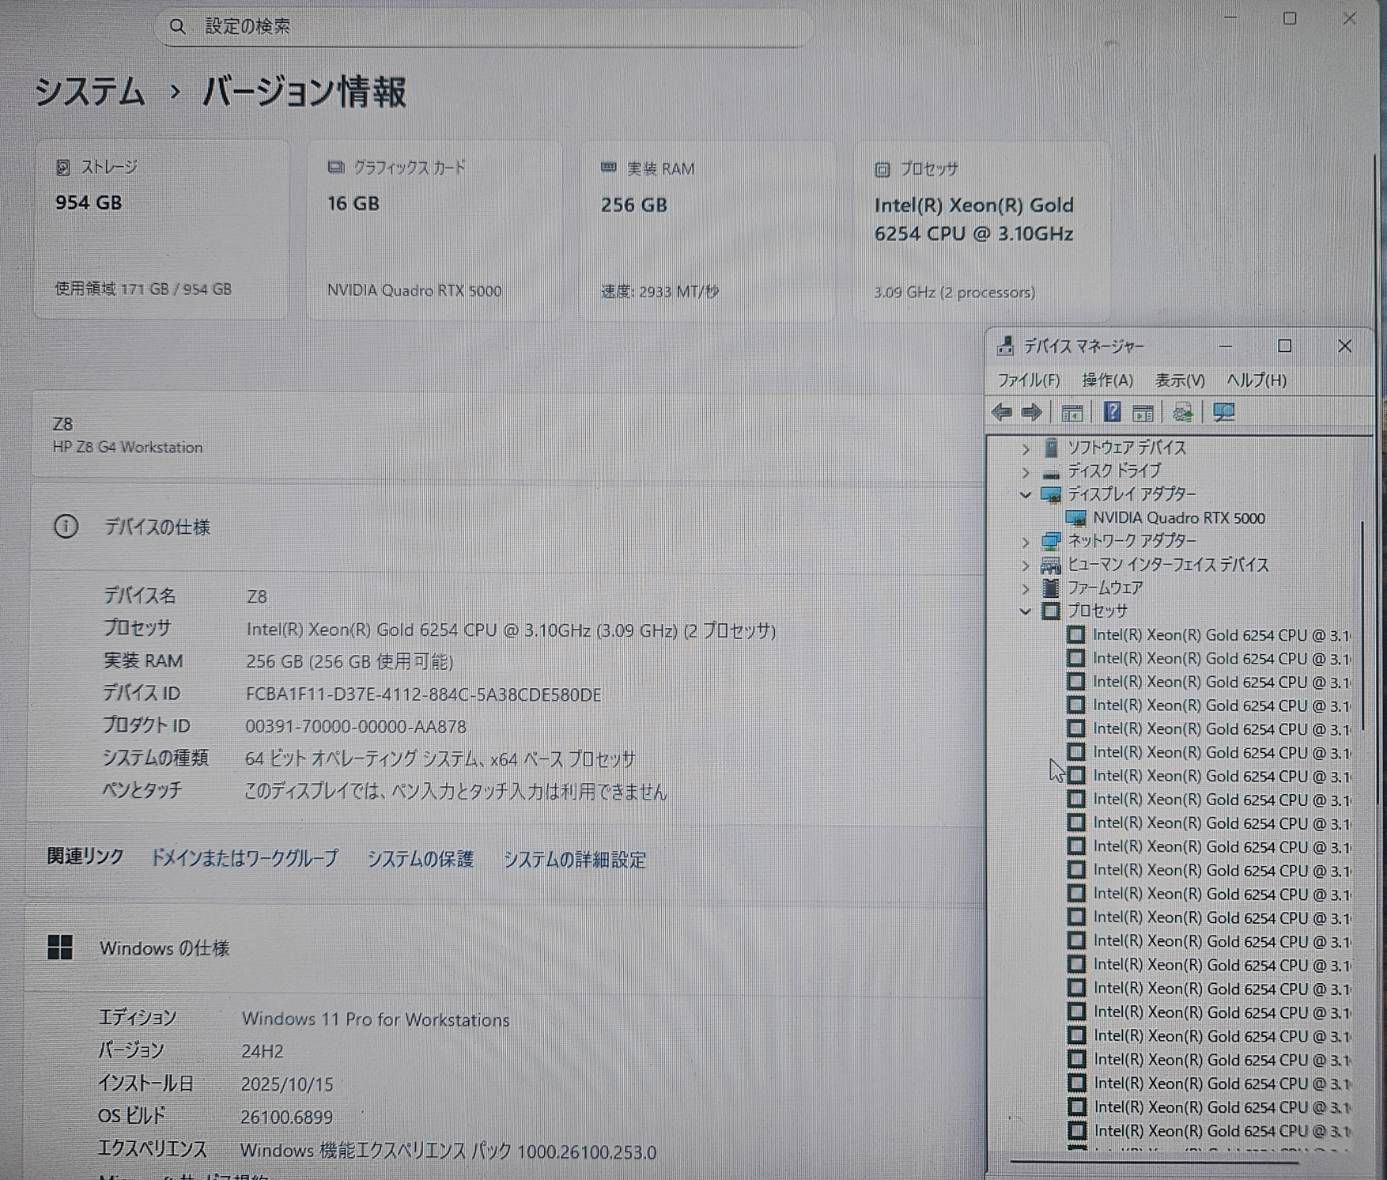Click the Forward arrow in Device Manager toolbar

tap(1032, 412)
